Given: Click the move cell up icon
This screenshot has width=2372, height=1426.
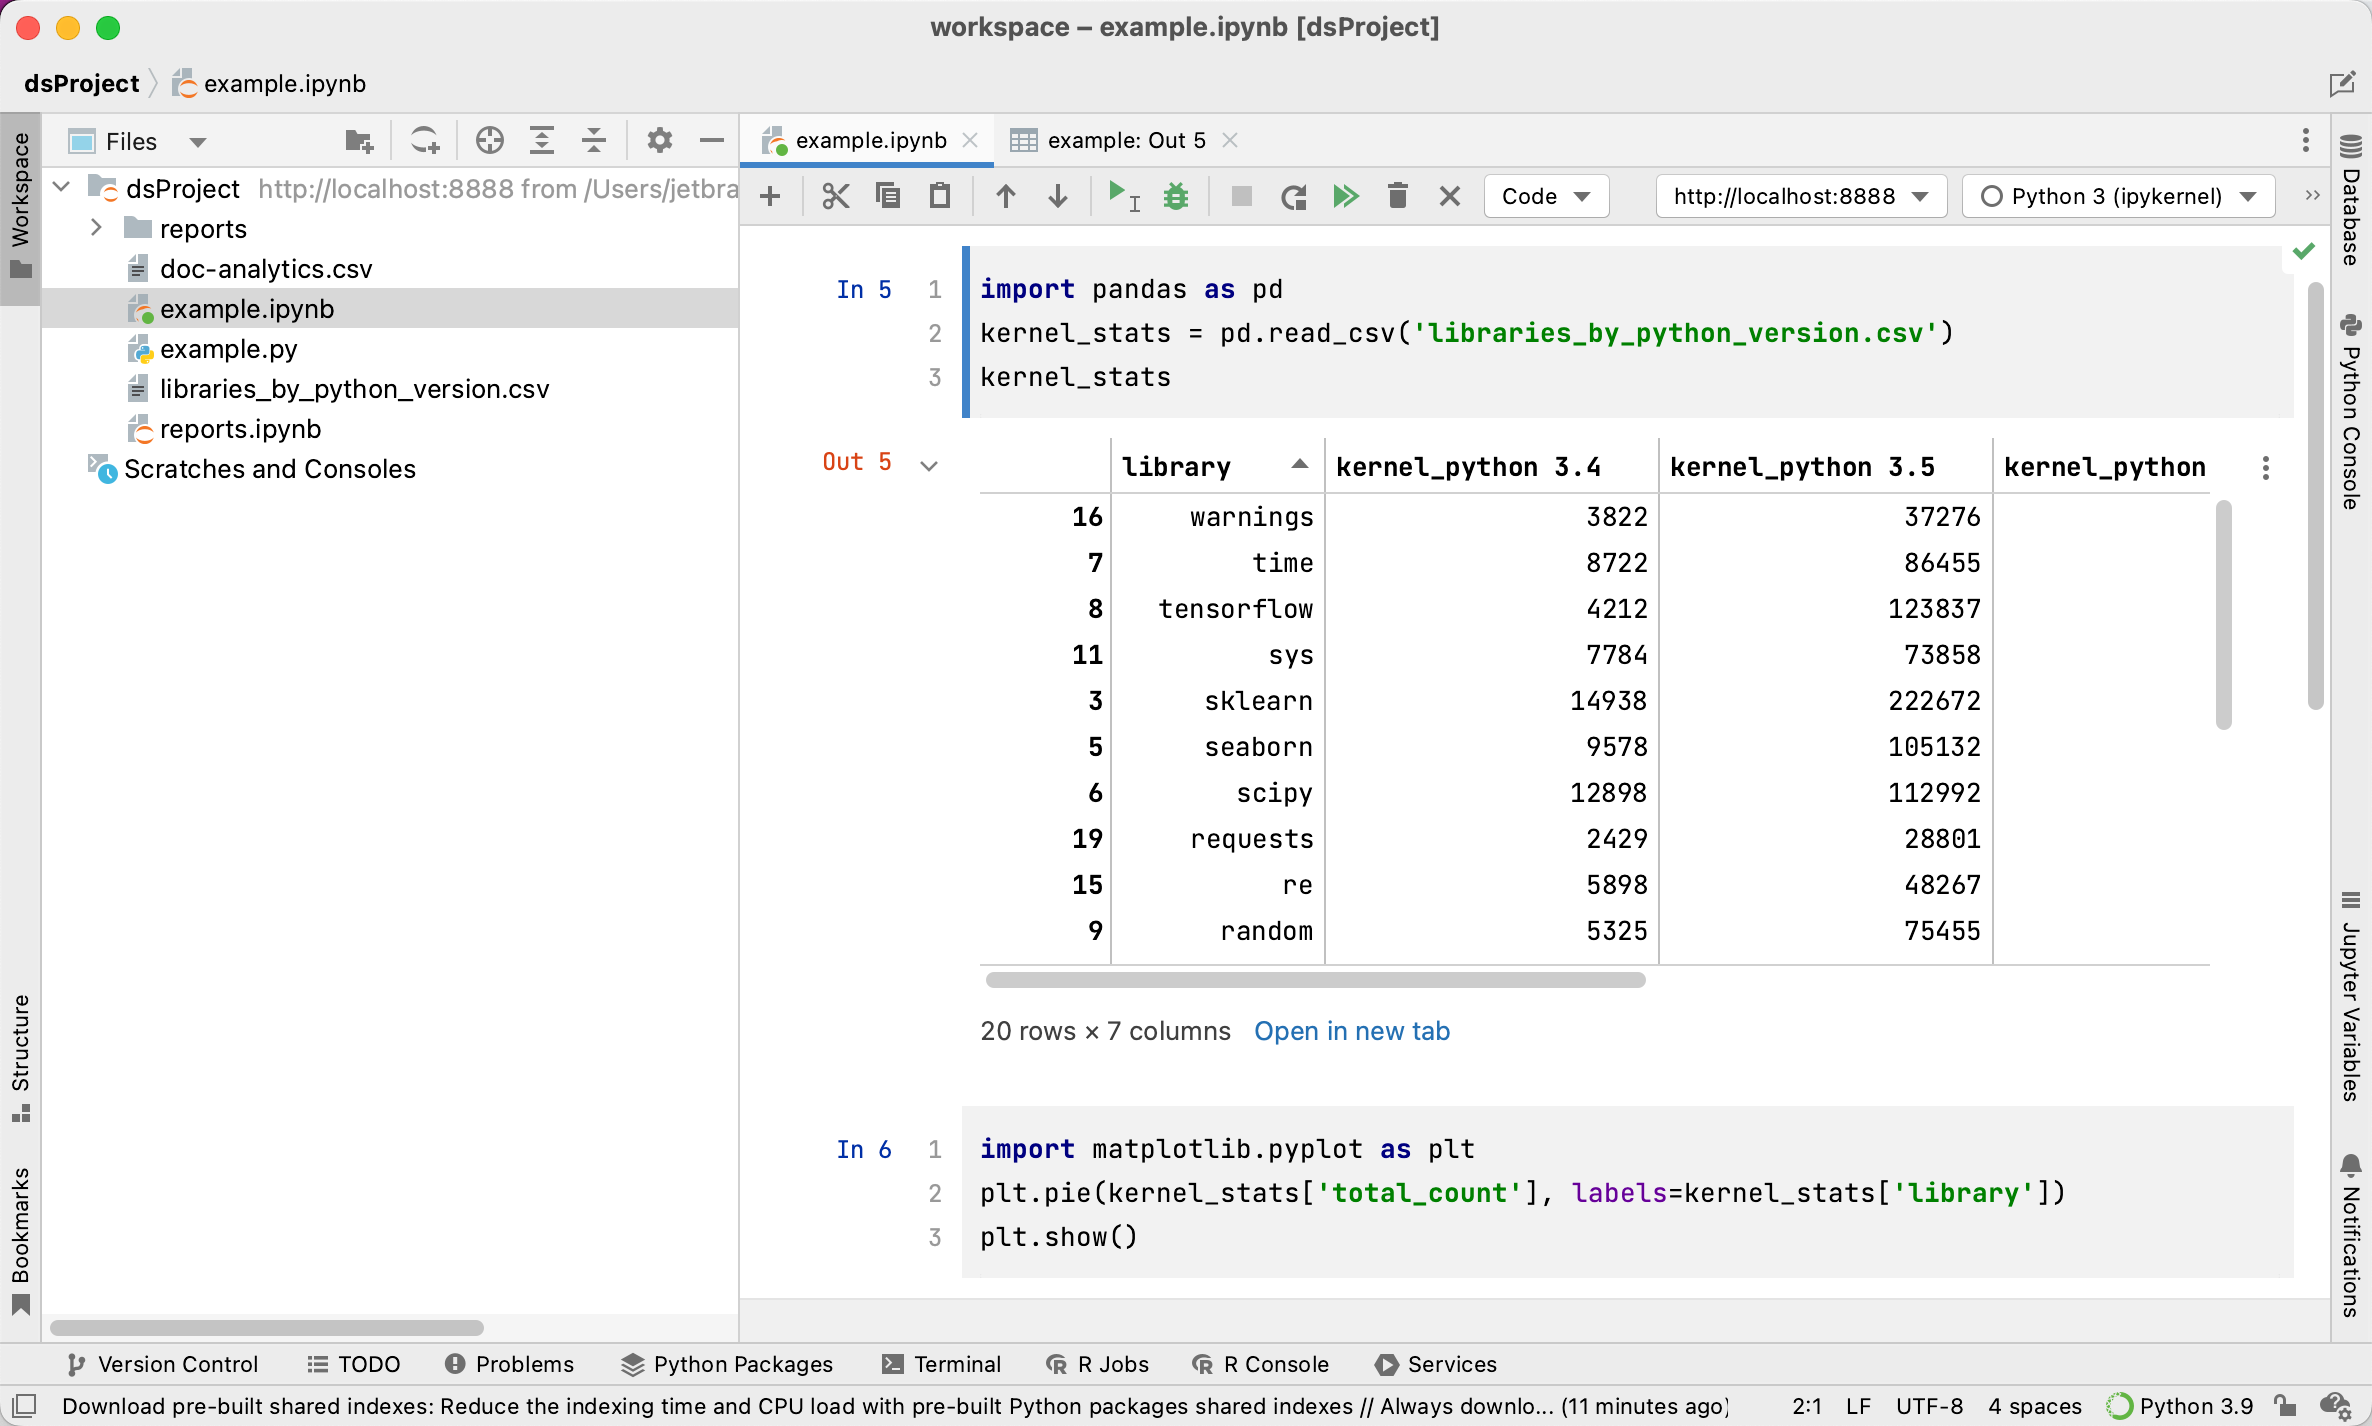Looking at the screenshot, I should 1005,196.
